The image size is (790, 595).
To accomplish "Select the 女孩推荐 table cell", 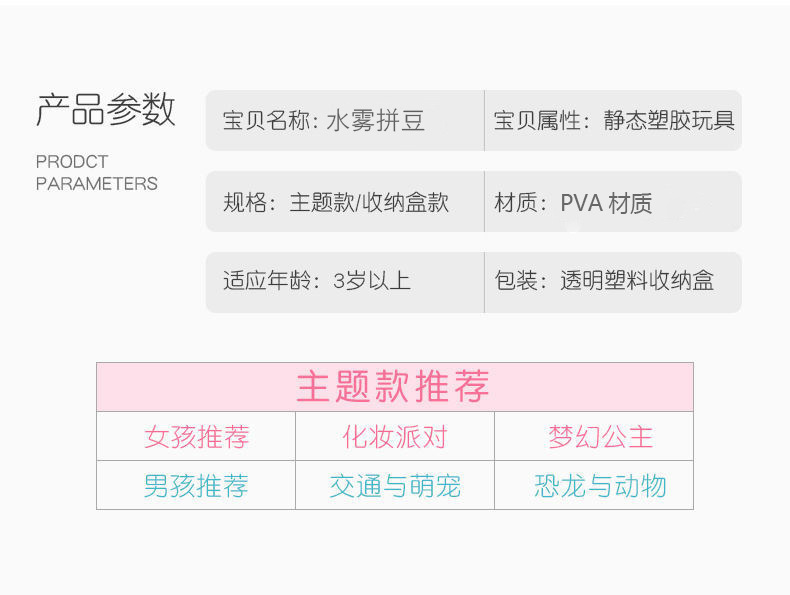I will (x=196, y=437).
